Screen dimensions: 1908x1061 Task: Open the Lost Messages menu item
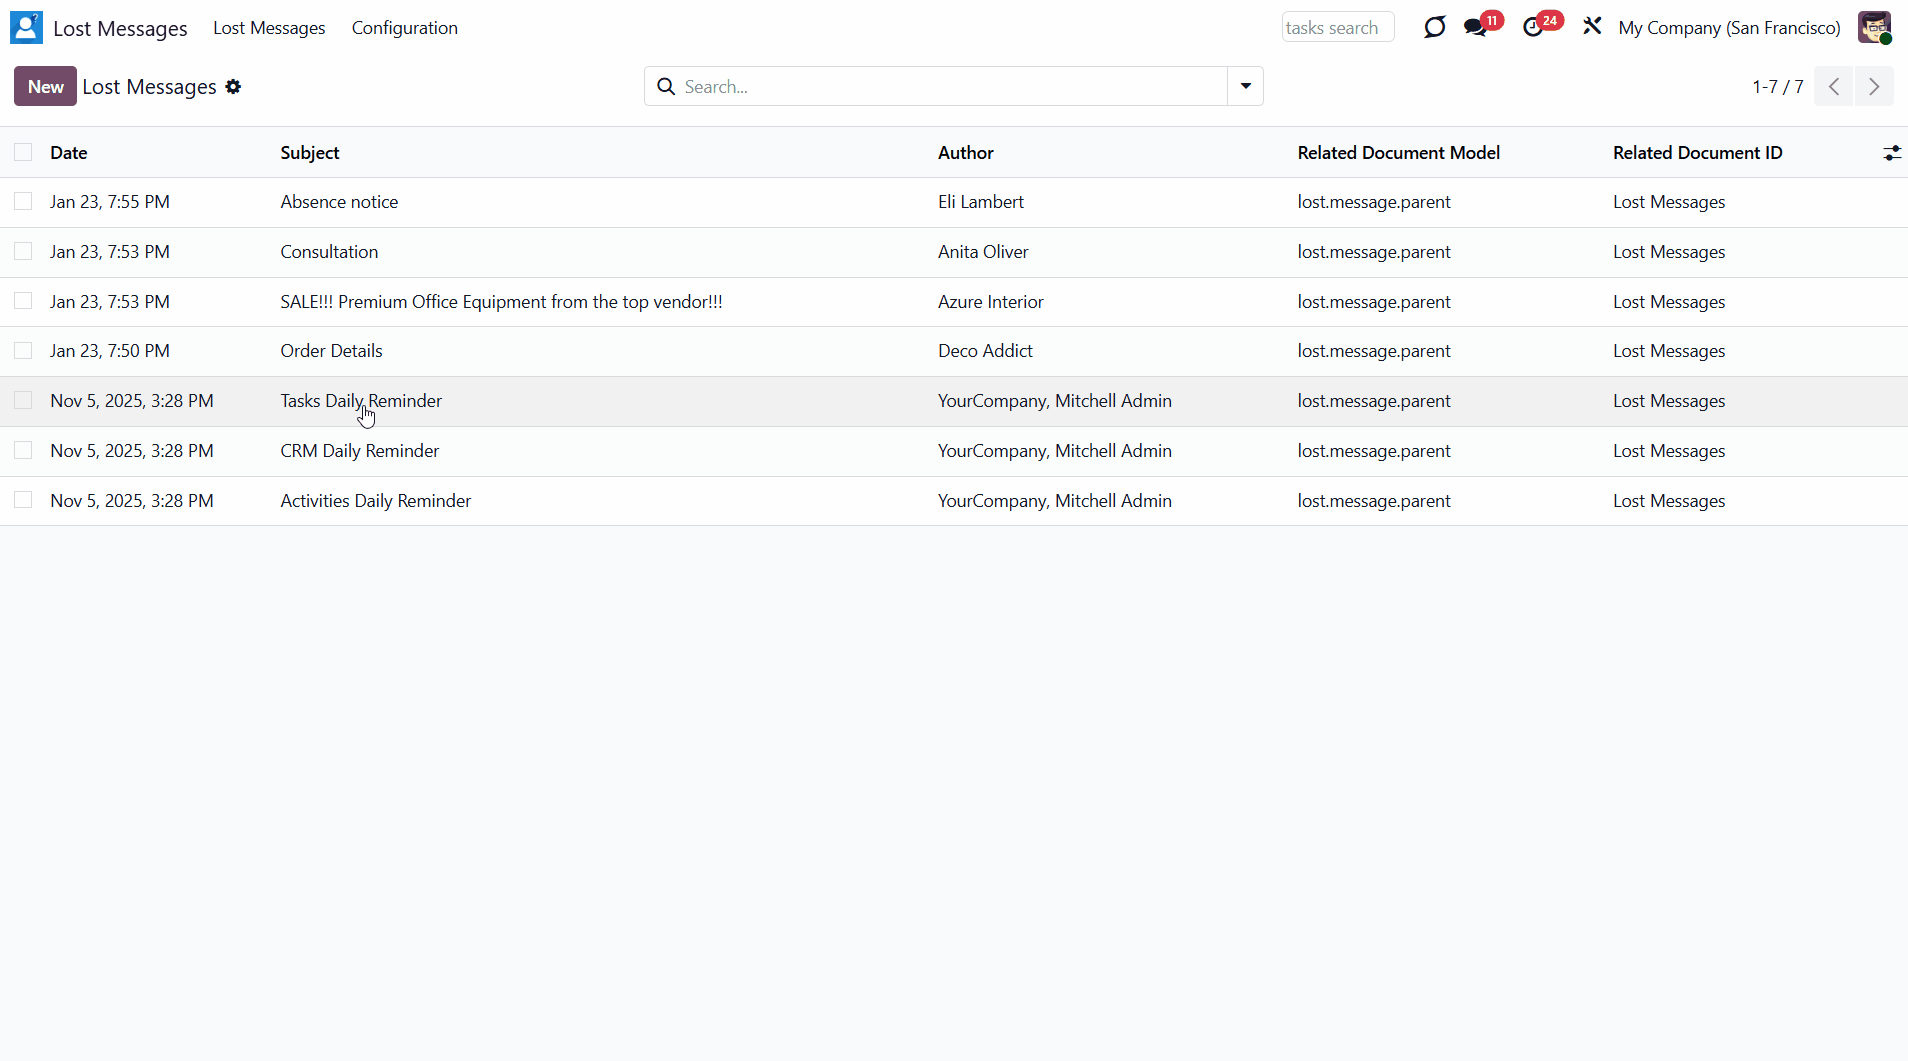[269, 28]
